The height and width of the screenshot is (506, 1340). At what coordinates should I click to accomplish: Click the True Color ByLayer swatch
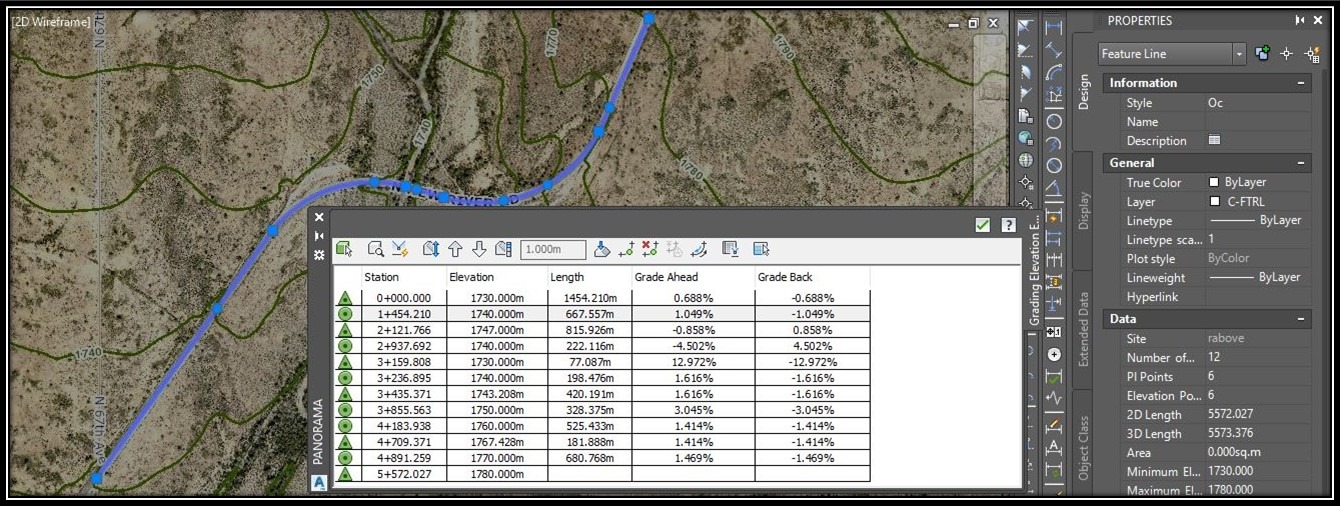tap(1214, 183)
